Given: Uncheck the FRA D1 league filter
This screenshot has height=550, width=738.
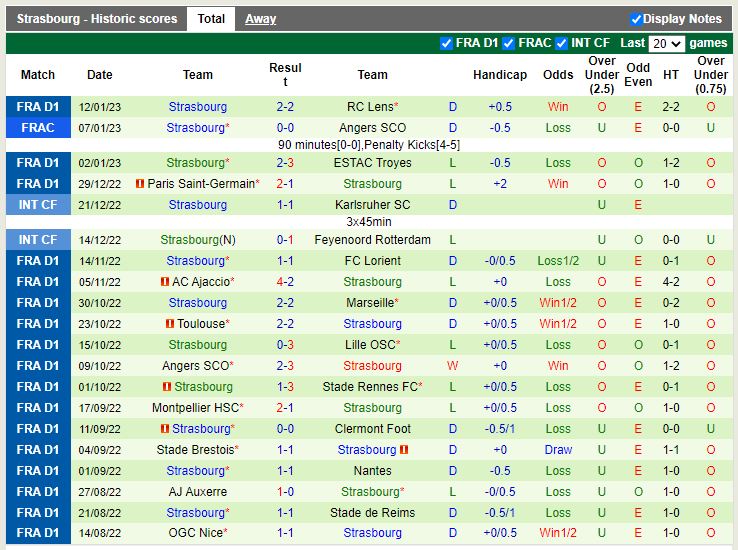Looking at the screenshot, I should 446,43.
